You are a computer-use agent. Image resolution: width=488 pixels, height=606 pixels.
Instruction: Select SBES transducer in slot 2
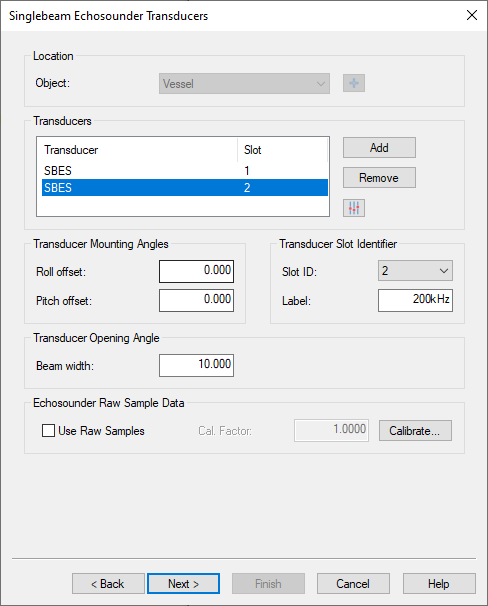185,187
